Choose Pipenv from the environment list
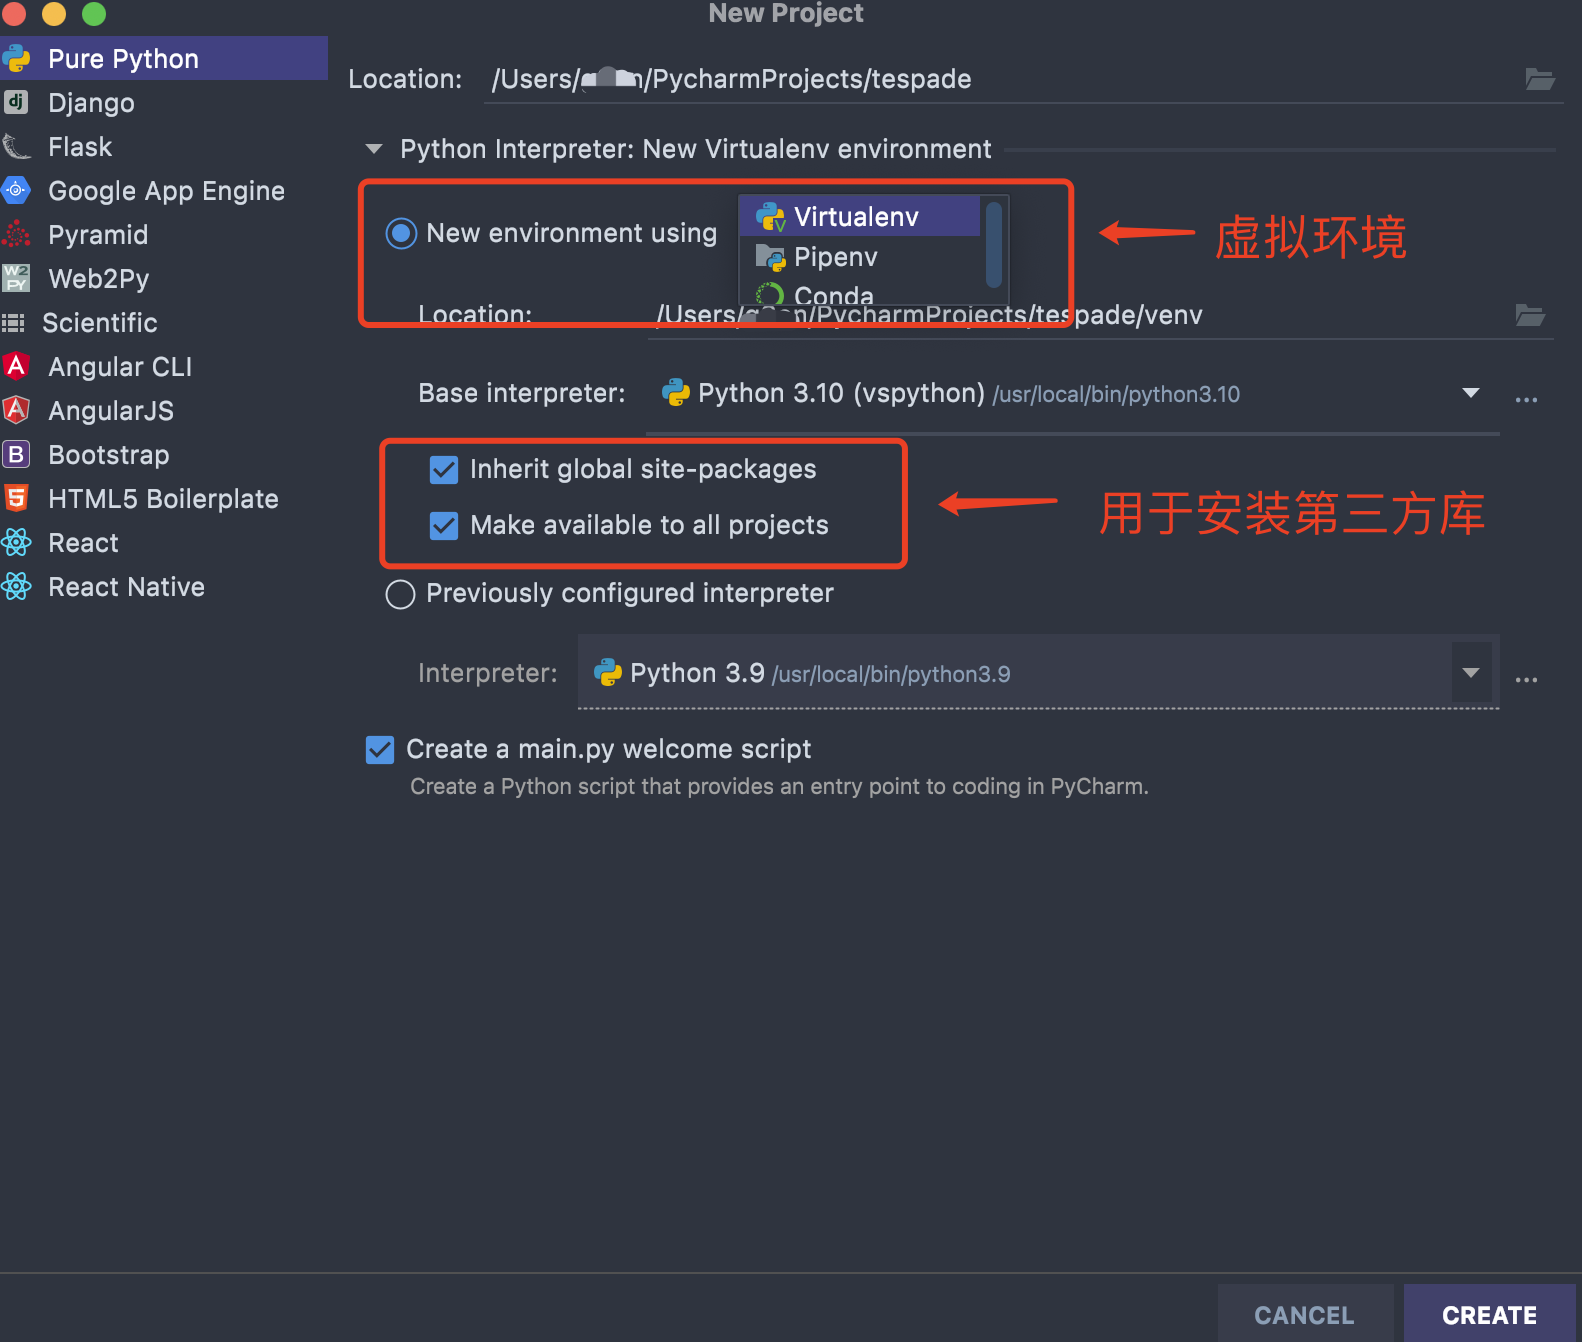 [x=836, y=257]
